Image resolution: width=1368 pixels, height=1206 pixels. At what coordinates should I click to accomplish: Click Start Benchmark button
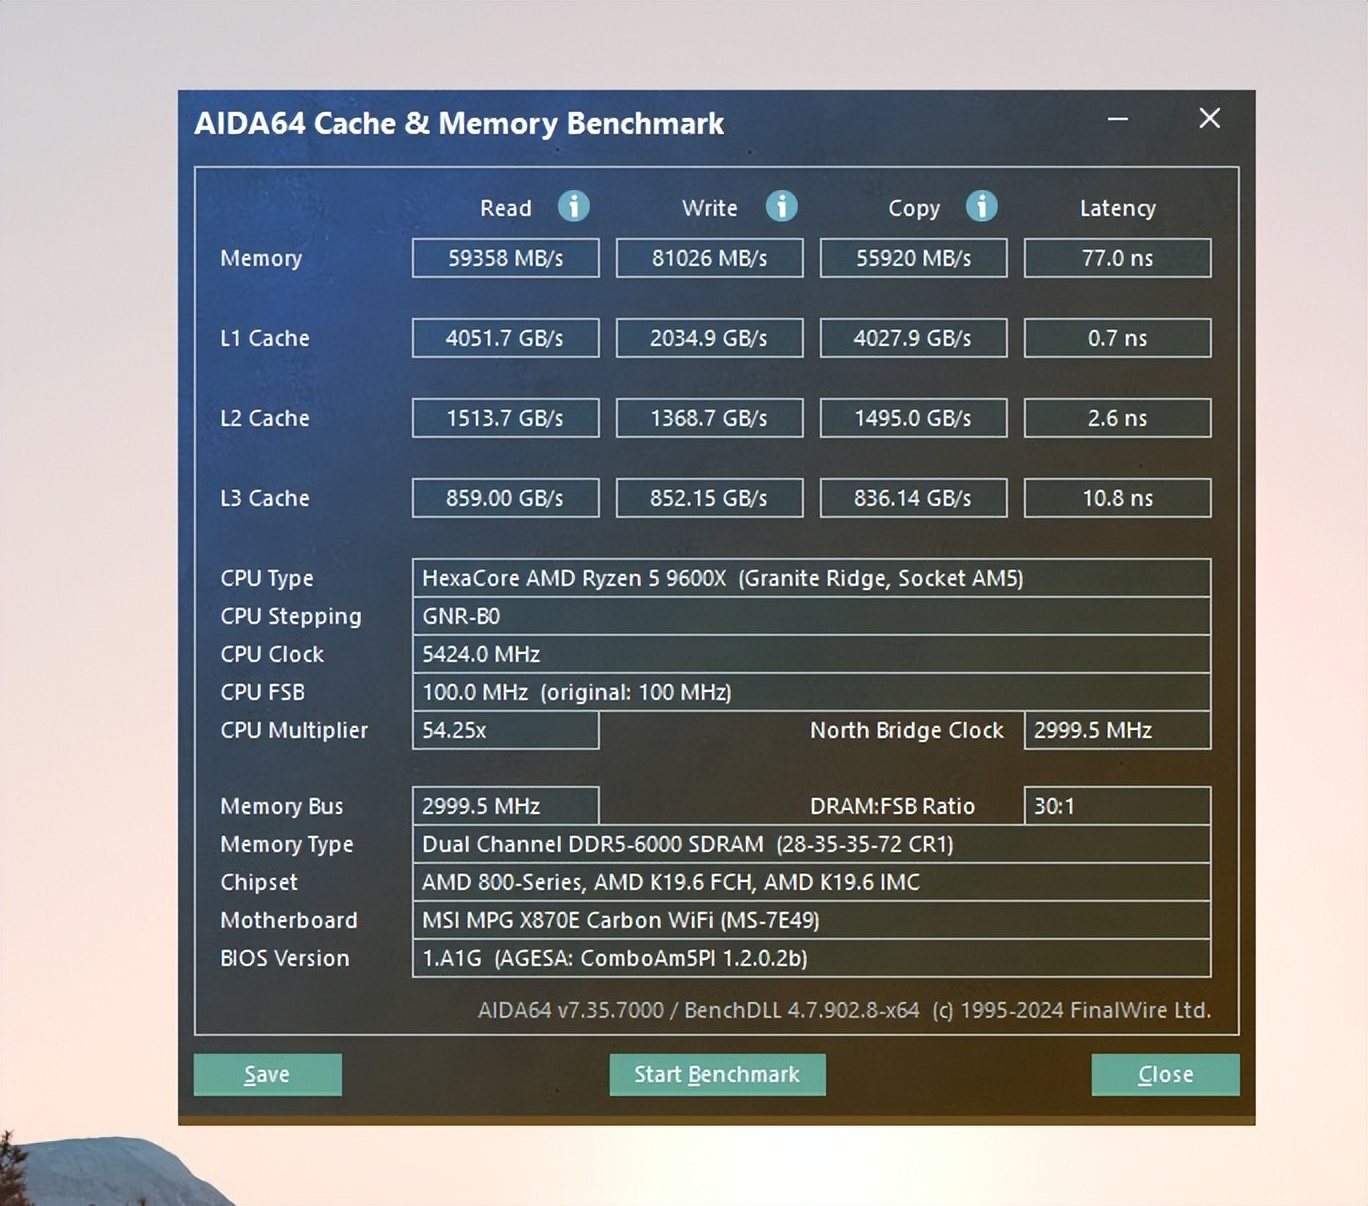point(717,1075)
